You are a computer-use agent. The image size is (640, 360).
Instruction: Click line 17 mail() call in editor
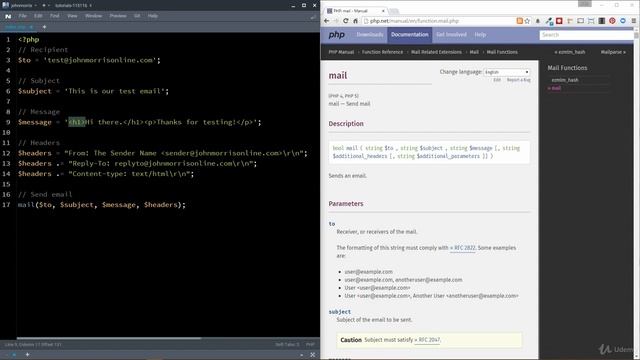(x=102, y=205)
